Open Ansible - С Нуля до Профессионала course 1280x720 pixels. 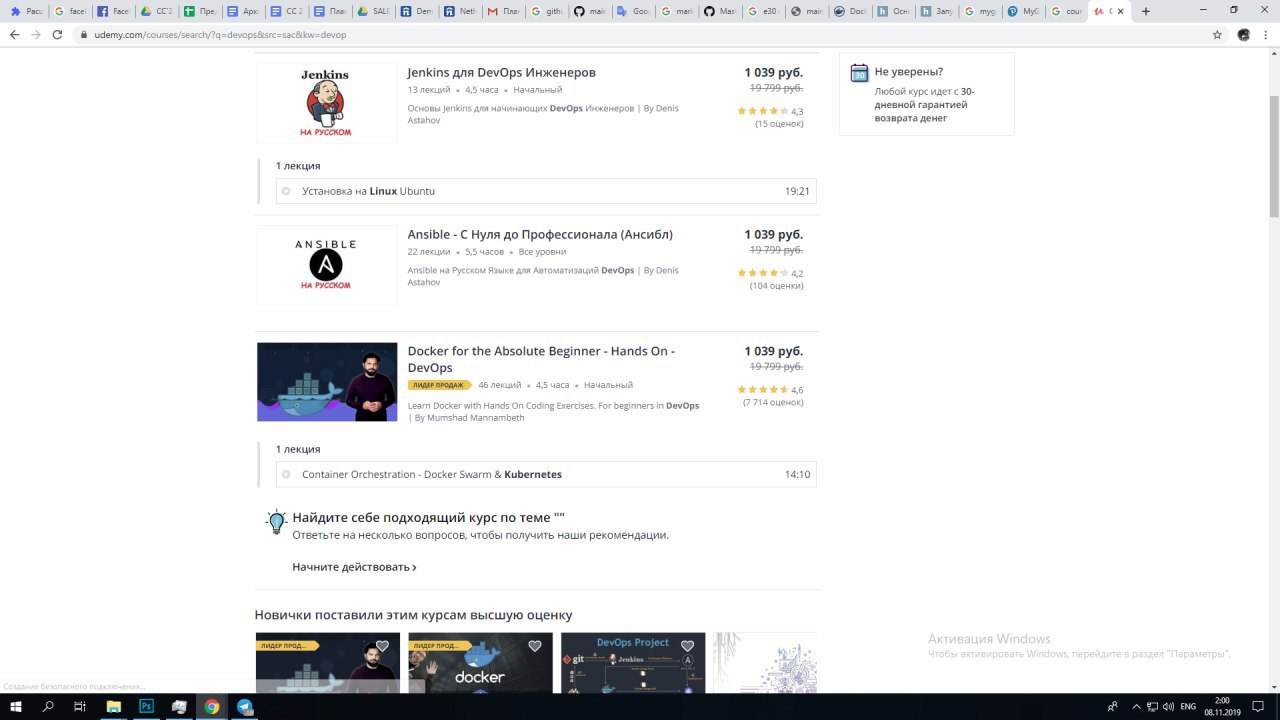coord(540,235)
